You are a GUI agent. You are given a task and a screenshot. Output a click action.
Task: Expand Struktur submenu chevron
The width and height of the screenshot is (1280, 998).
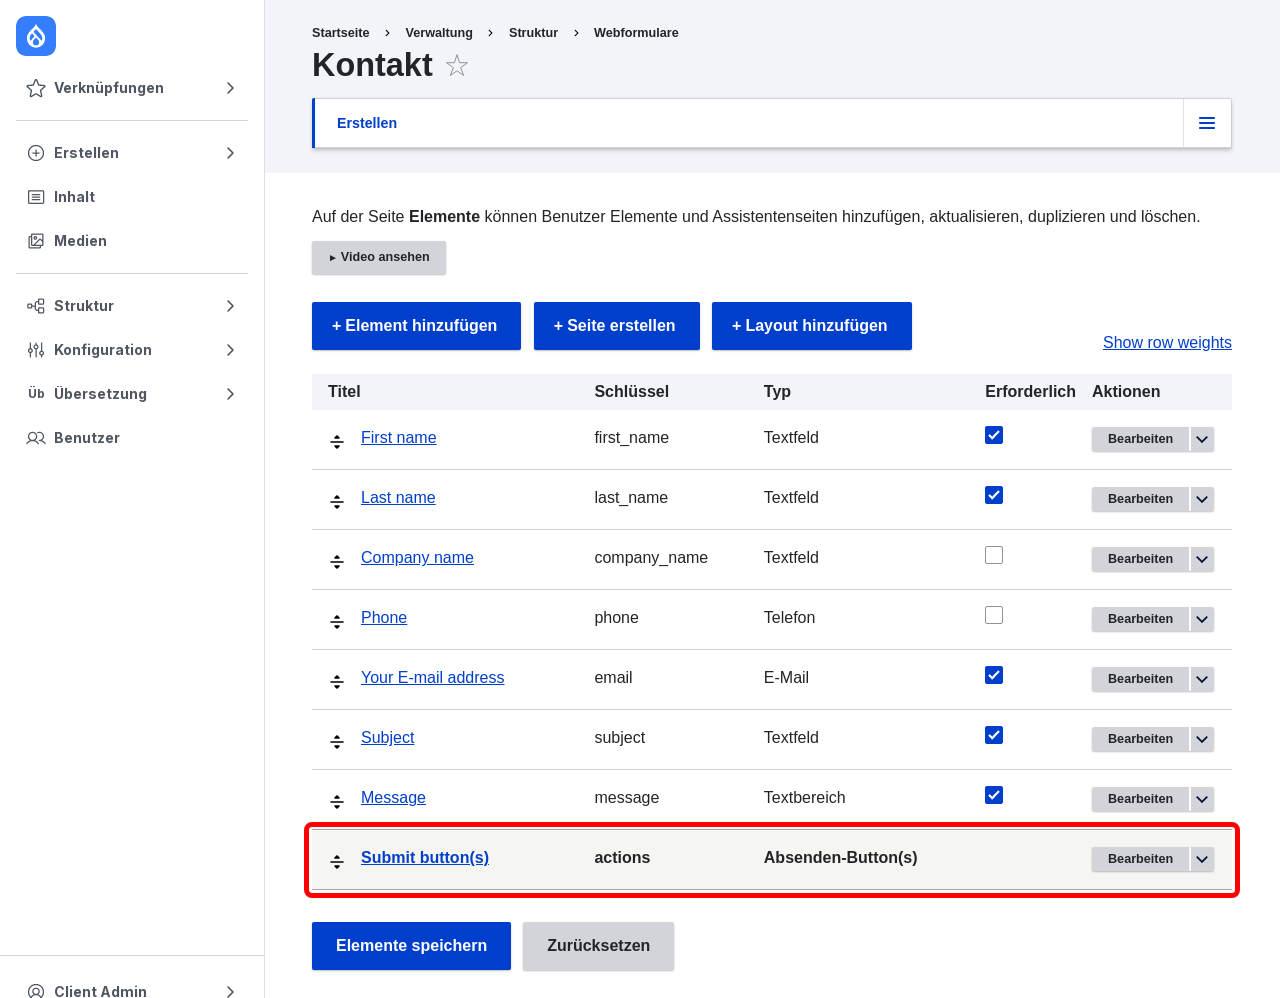230,306
